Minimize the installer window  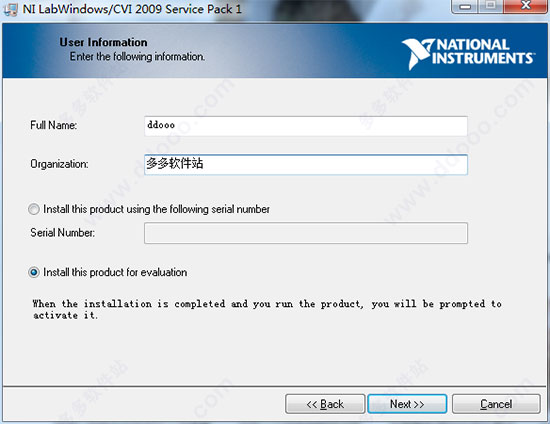[465, 6]
